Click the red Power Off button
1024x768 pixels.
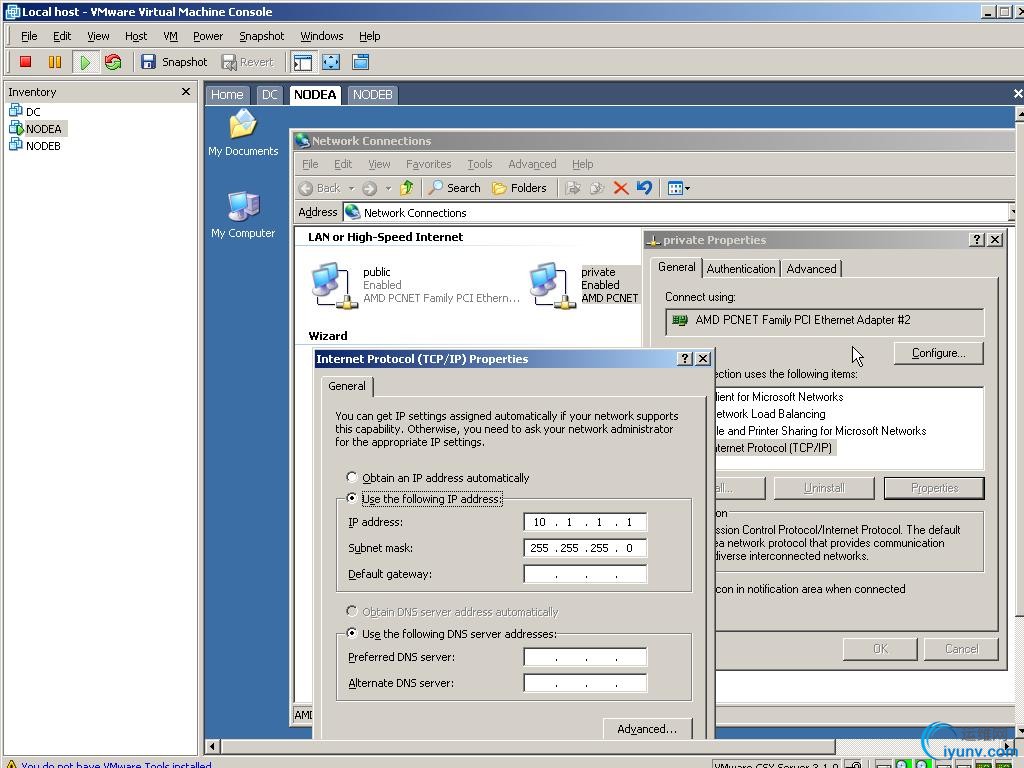pyautogui.click(x=25, y=62)
